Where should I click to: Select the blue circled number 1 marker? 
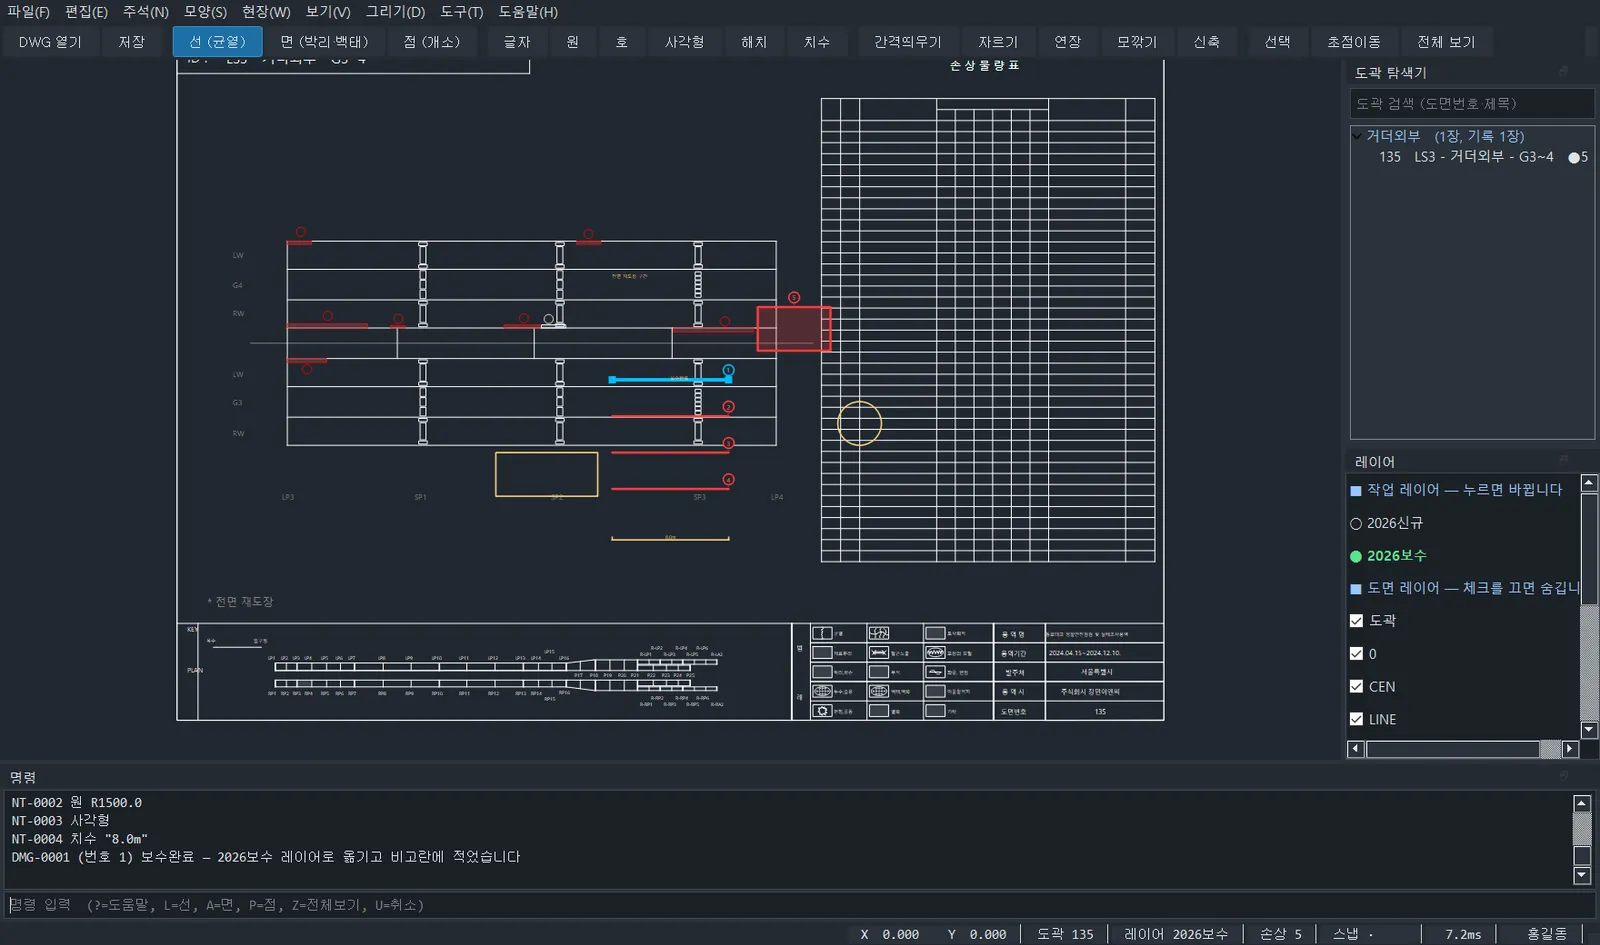[x=729, y=370]
